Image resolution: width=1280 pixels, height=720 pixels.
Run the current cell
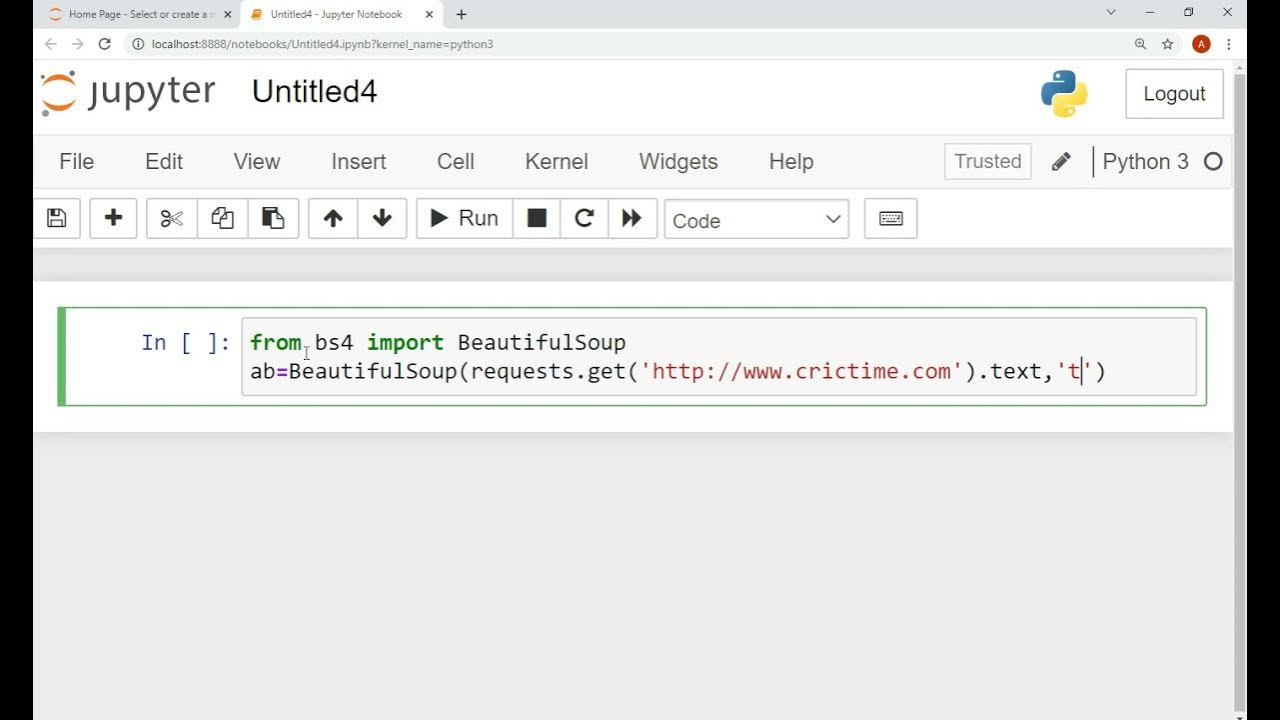tap(464, 219)
